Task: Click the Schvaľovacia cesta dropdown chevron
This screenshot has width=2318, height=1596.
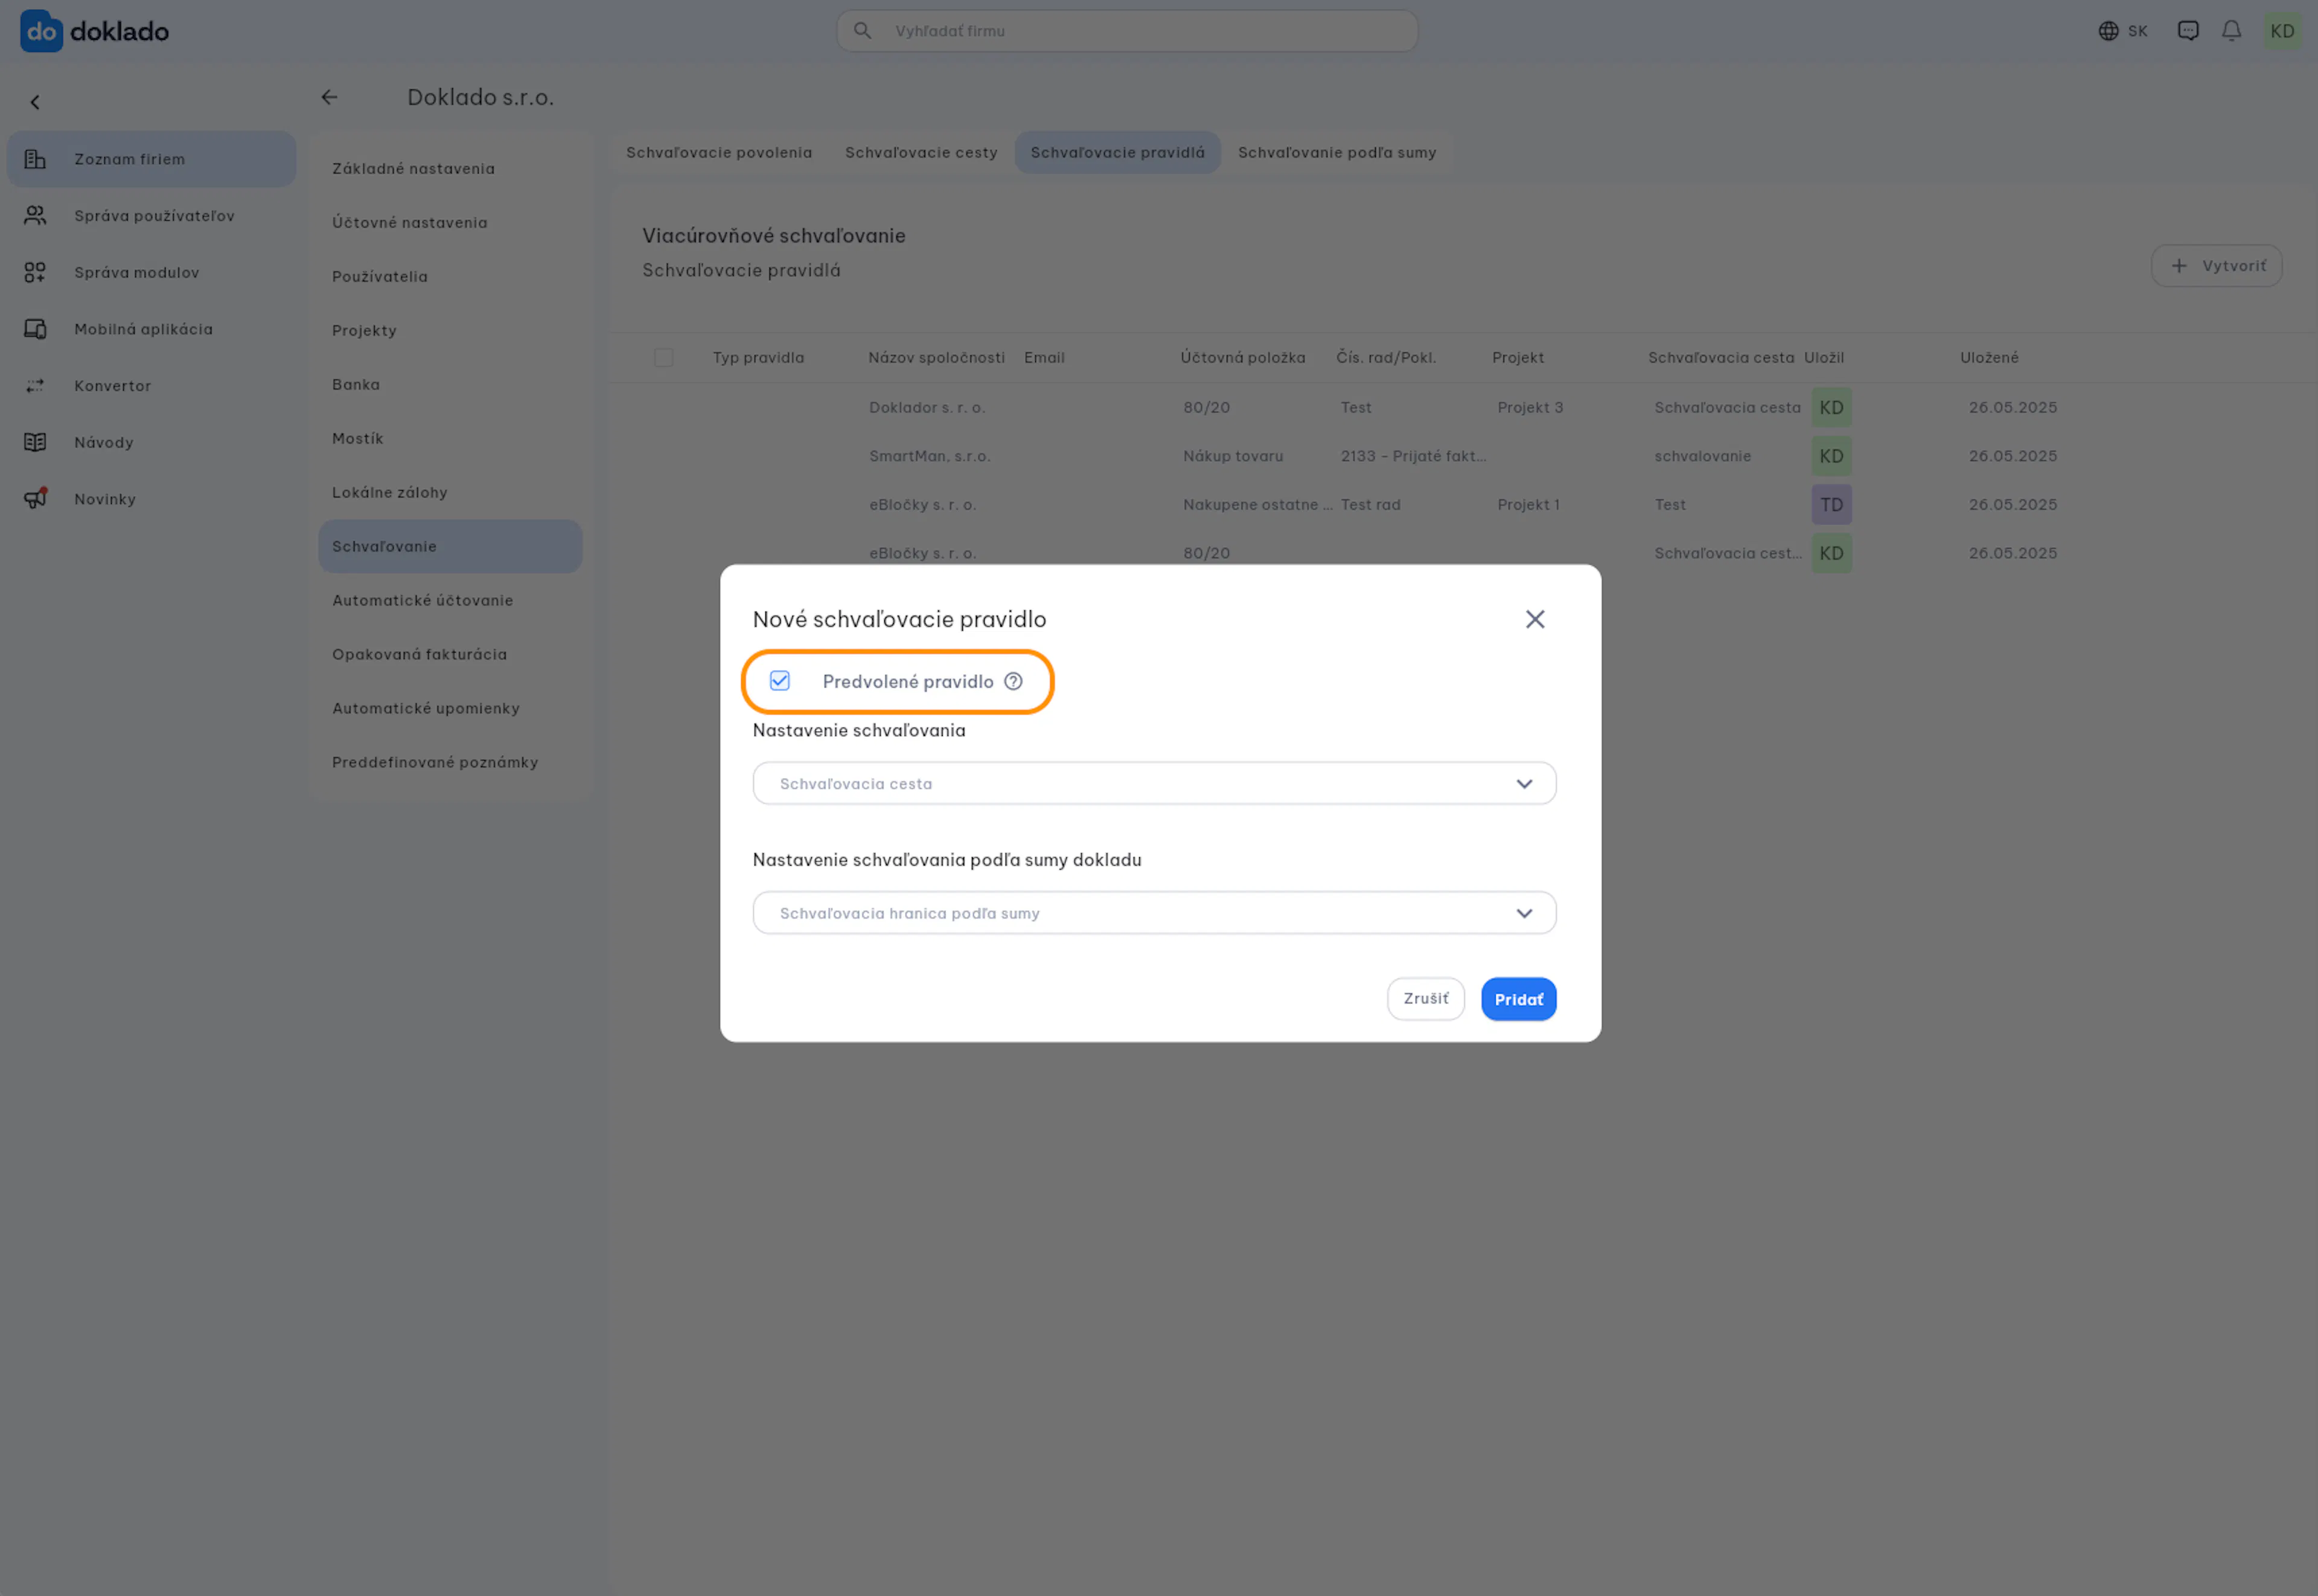Action: [1524, 784]
